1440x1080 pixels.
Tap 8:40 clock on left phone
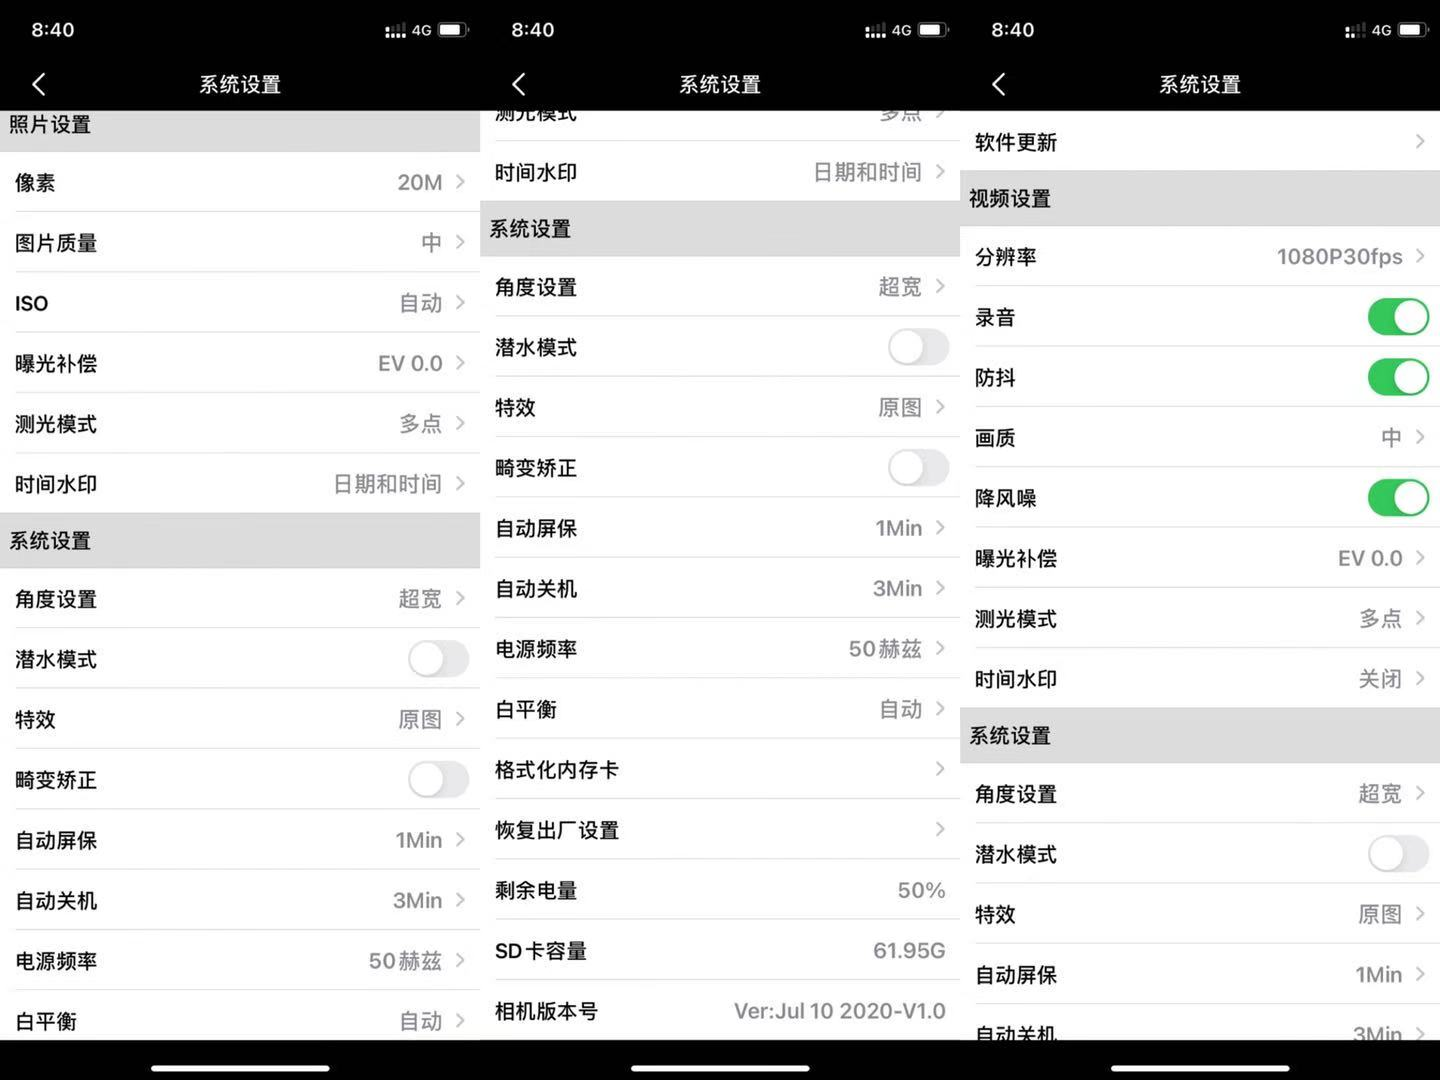[x=53, y=30]
